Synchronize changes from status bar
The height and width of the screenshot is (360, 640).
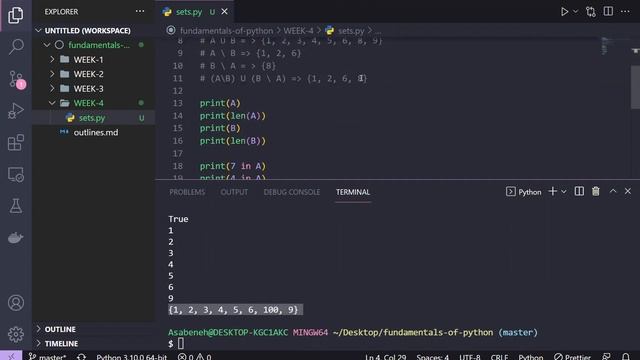click(x=81, y=356)
